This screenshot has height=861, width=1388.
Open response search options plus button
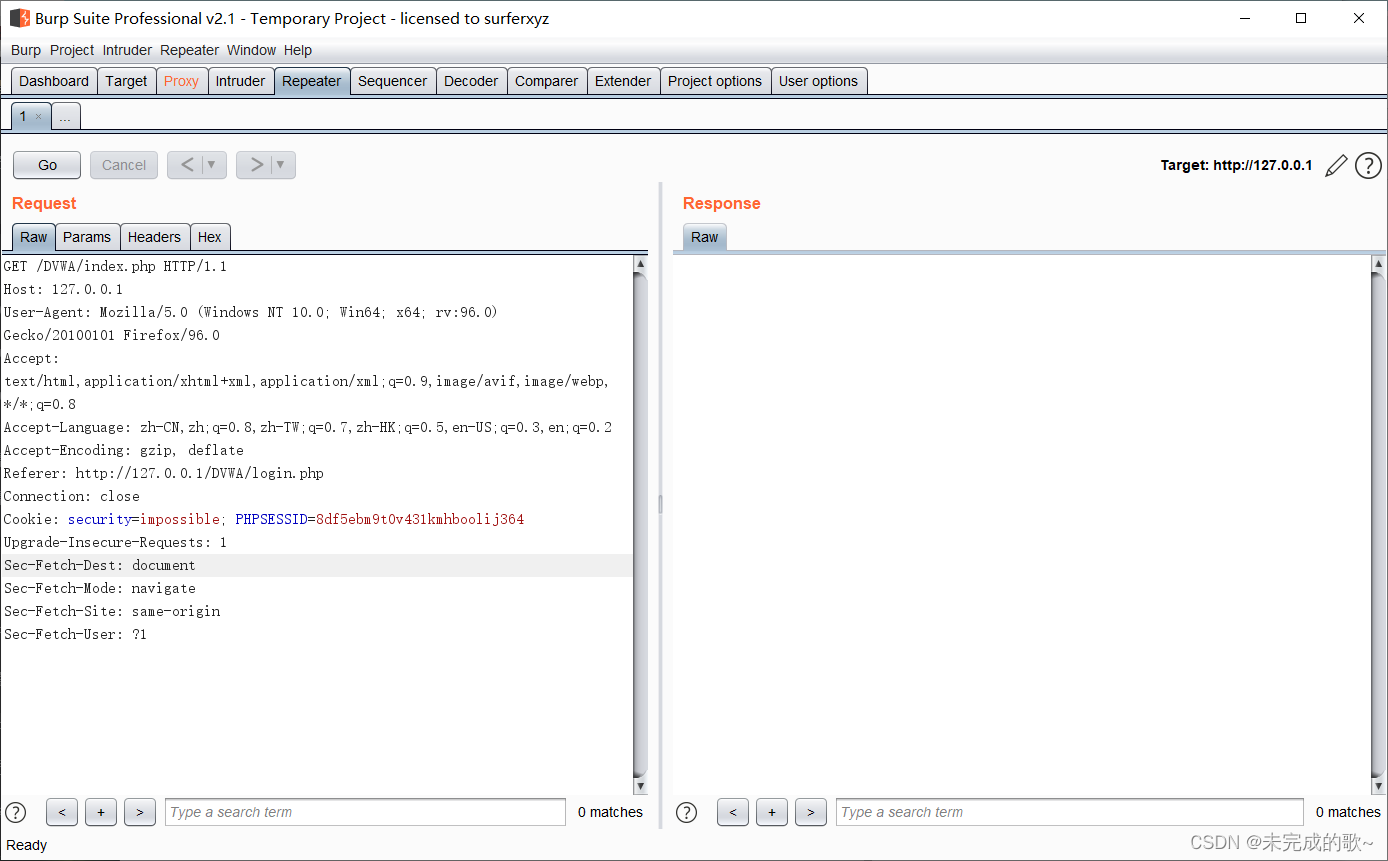pos(772,812)
